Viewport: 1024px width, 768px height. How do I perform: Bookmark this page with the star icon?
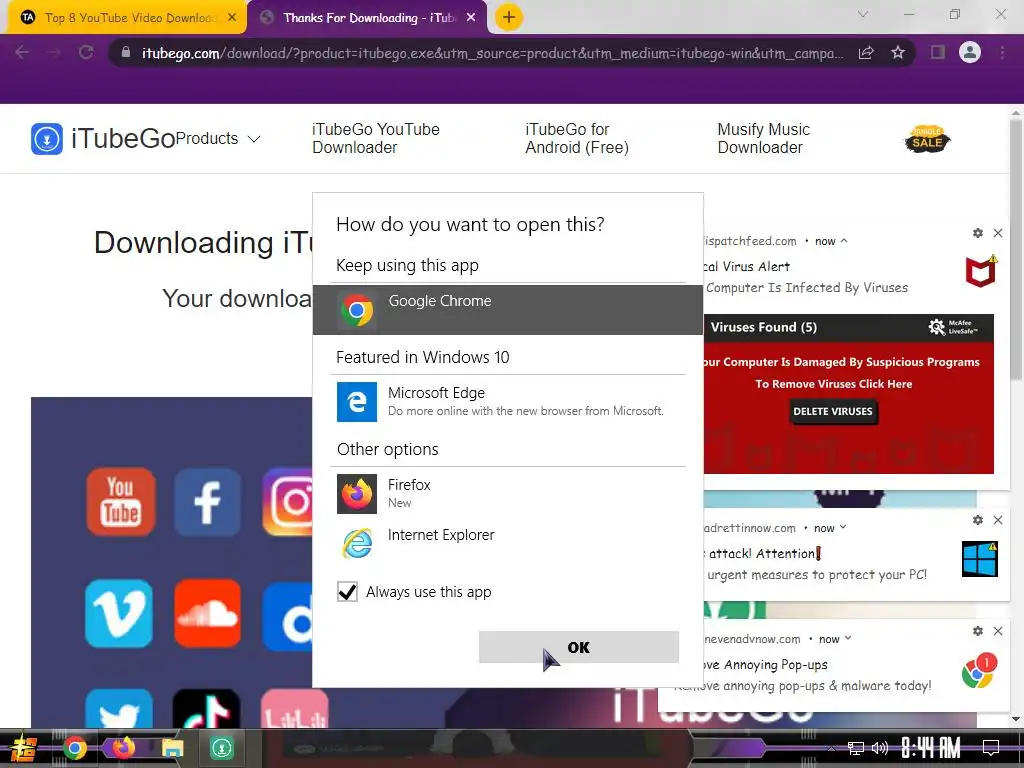point(898,52)
